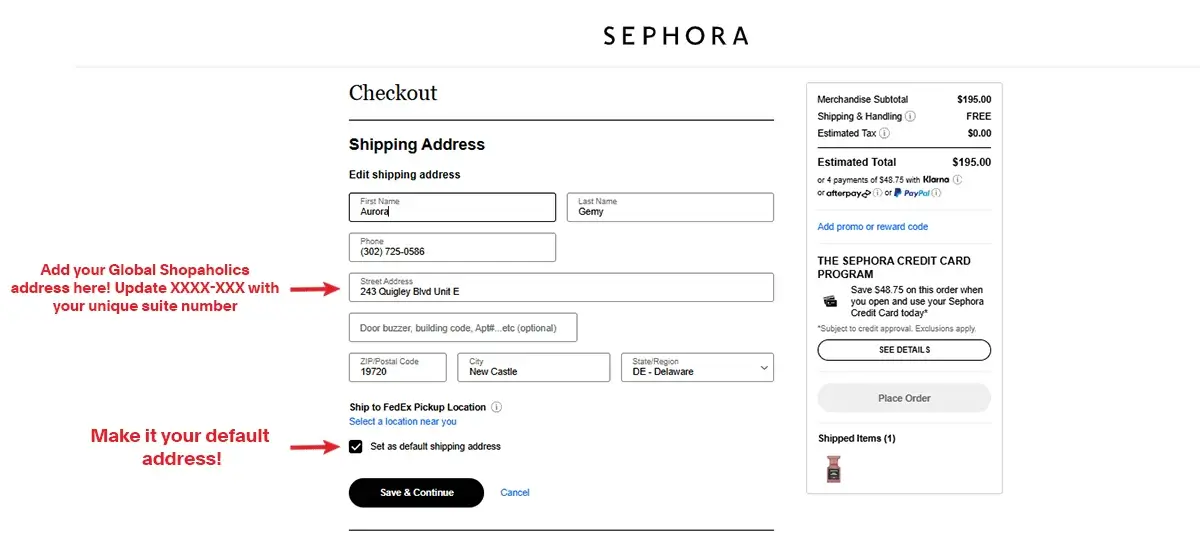Open FedEx Pickup Location info icon
1200x540 pixels.
pos(497,407)
